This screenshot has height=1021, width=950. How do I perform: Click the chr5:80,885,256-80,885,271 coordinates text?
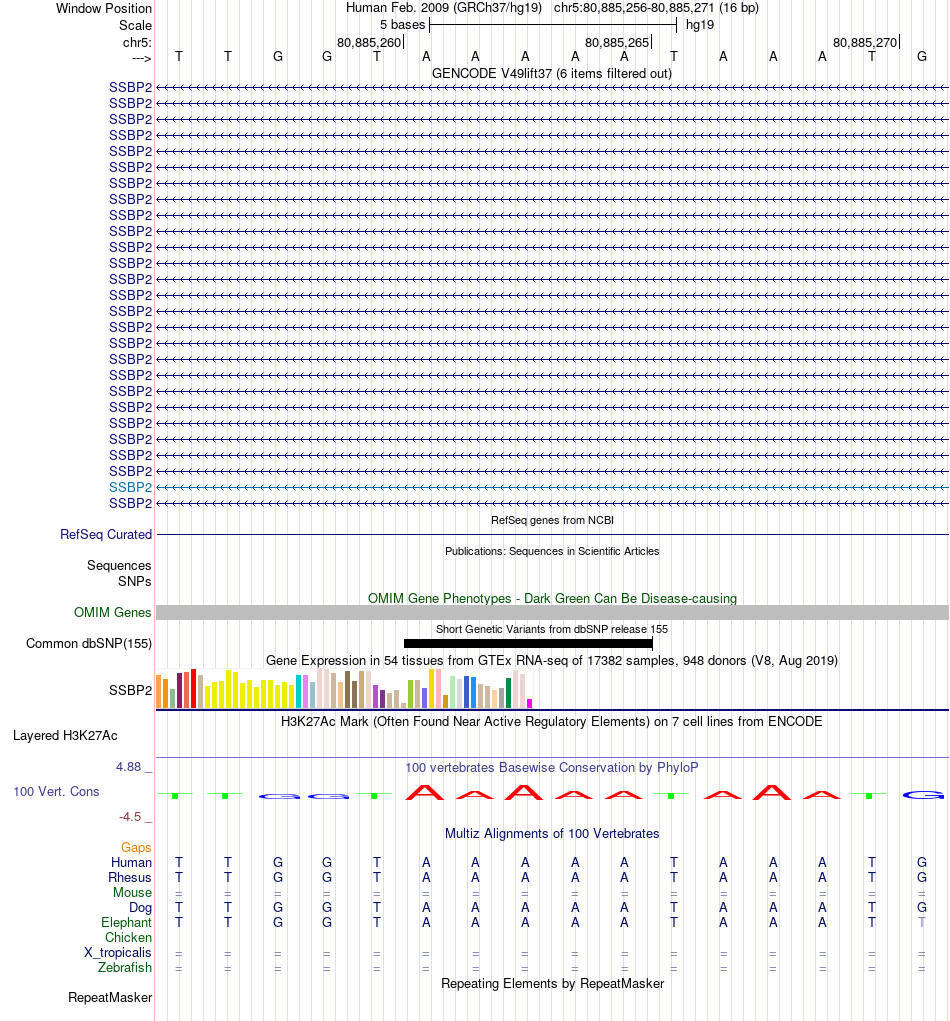pos(656,8)
